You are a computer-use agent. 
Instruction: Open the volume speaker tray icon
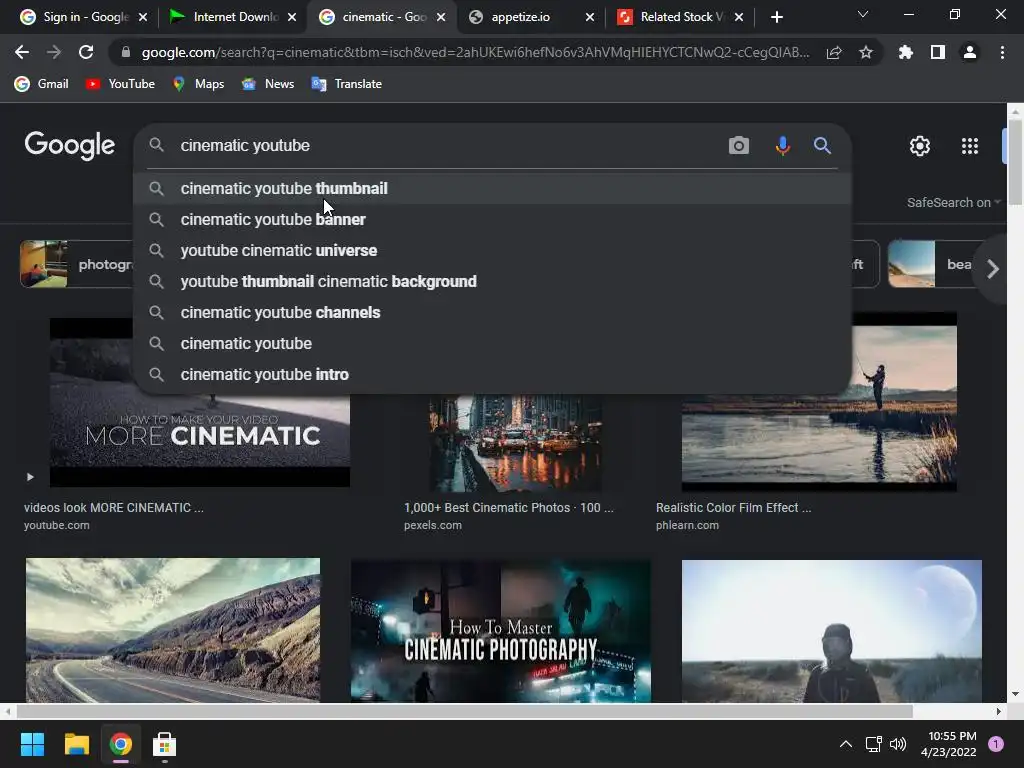coord(898,744)
